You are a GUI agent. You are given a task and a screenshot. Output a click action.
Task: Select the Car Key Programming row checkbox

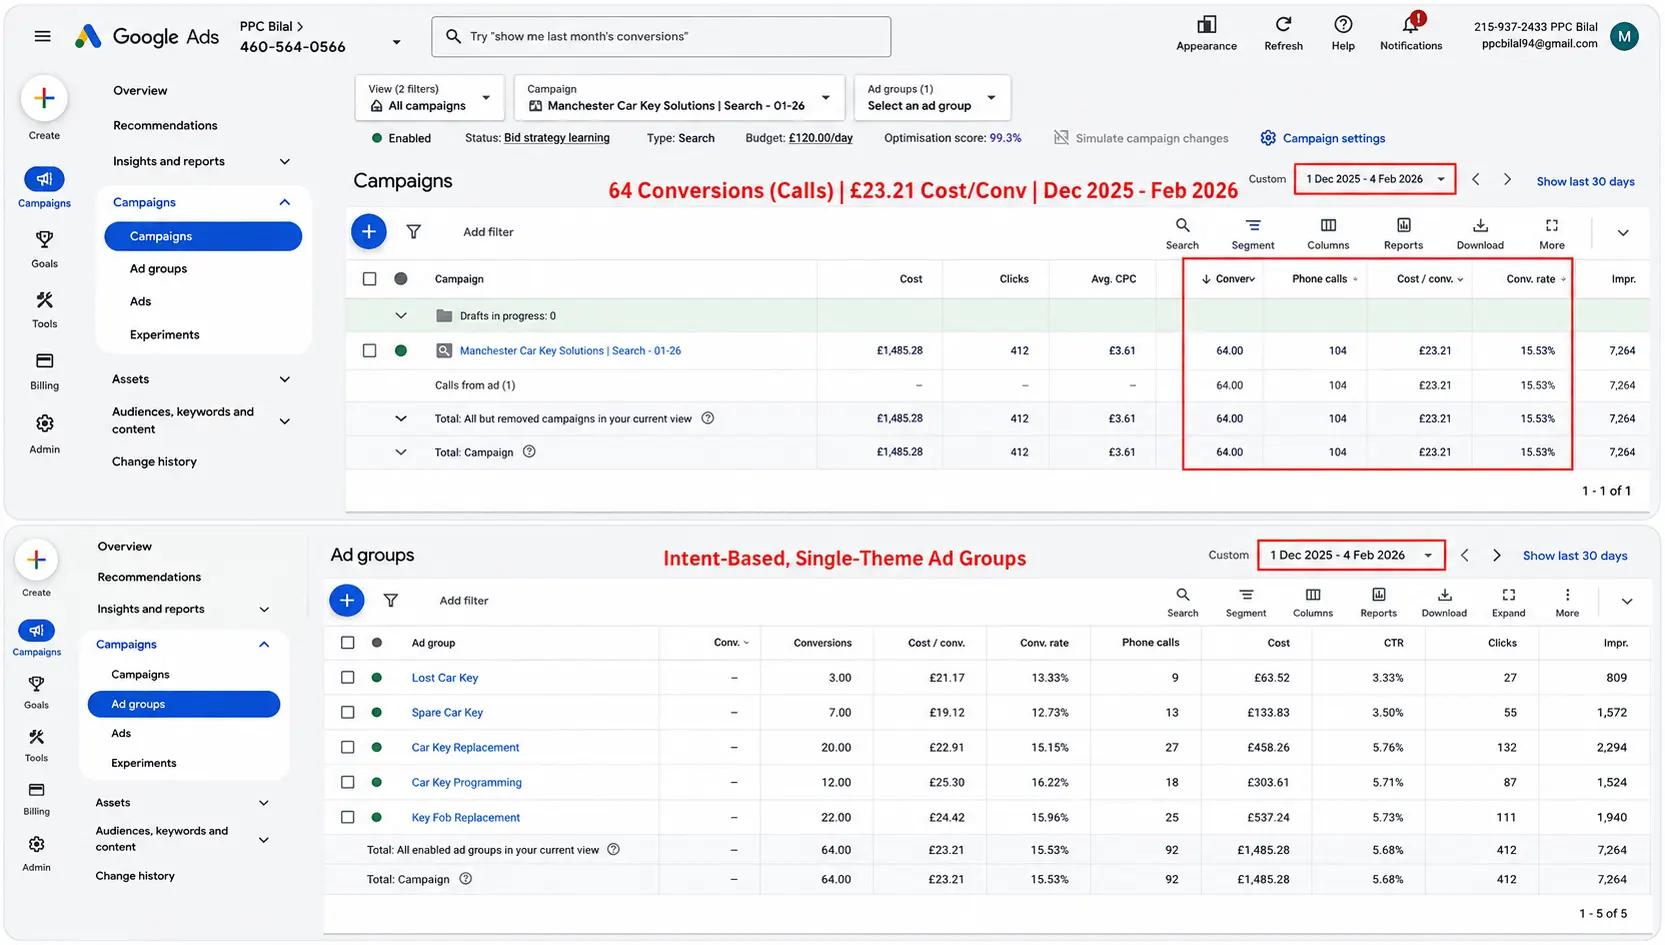347,783
